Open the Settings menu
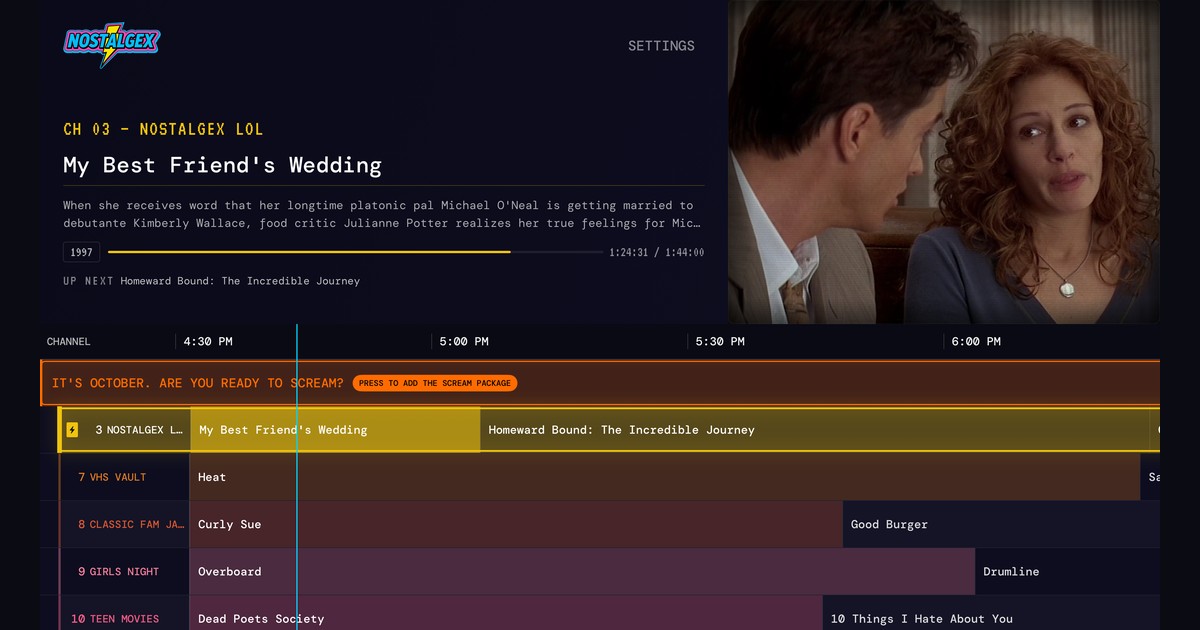 coord(661,46)
